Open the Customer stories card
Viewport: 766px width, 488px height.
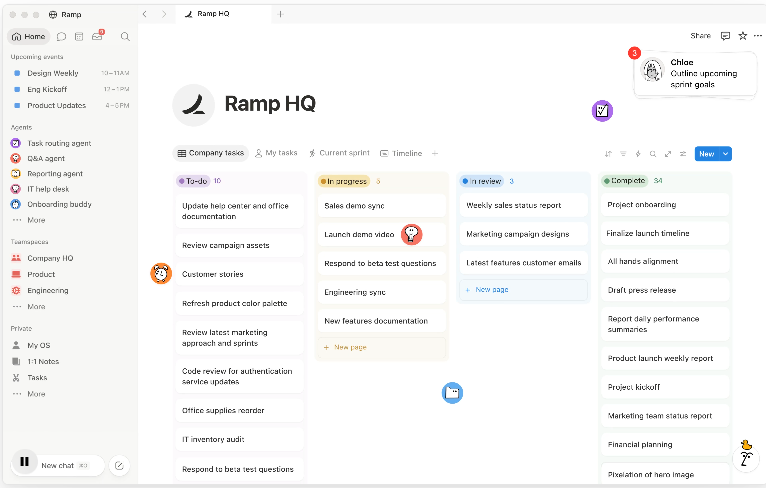point(239,274)
